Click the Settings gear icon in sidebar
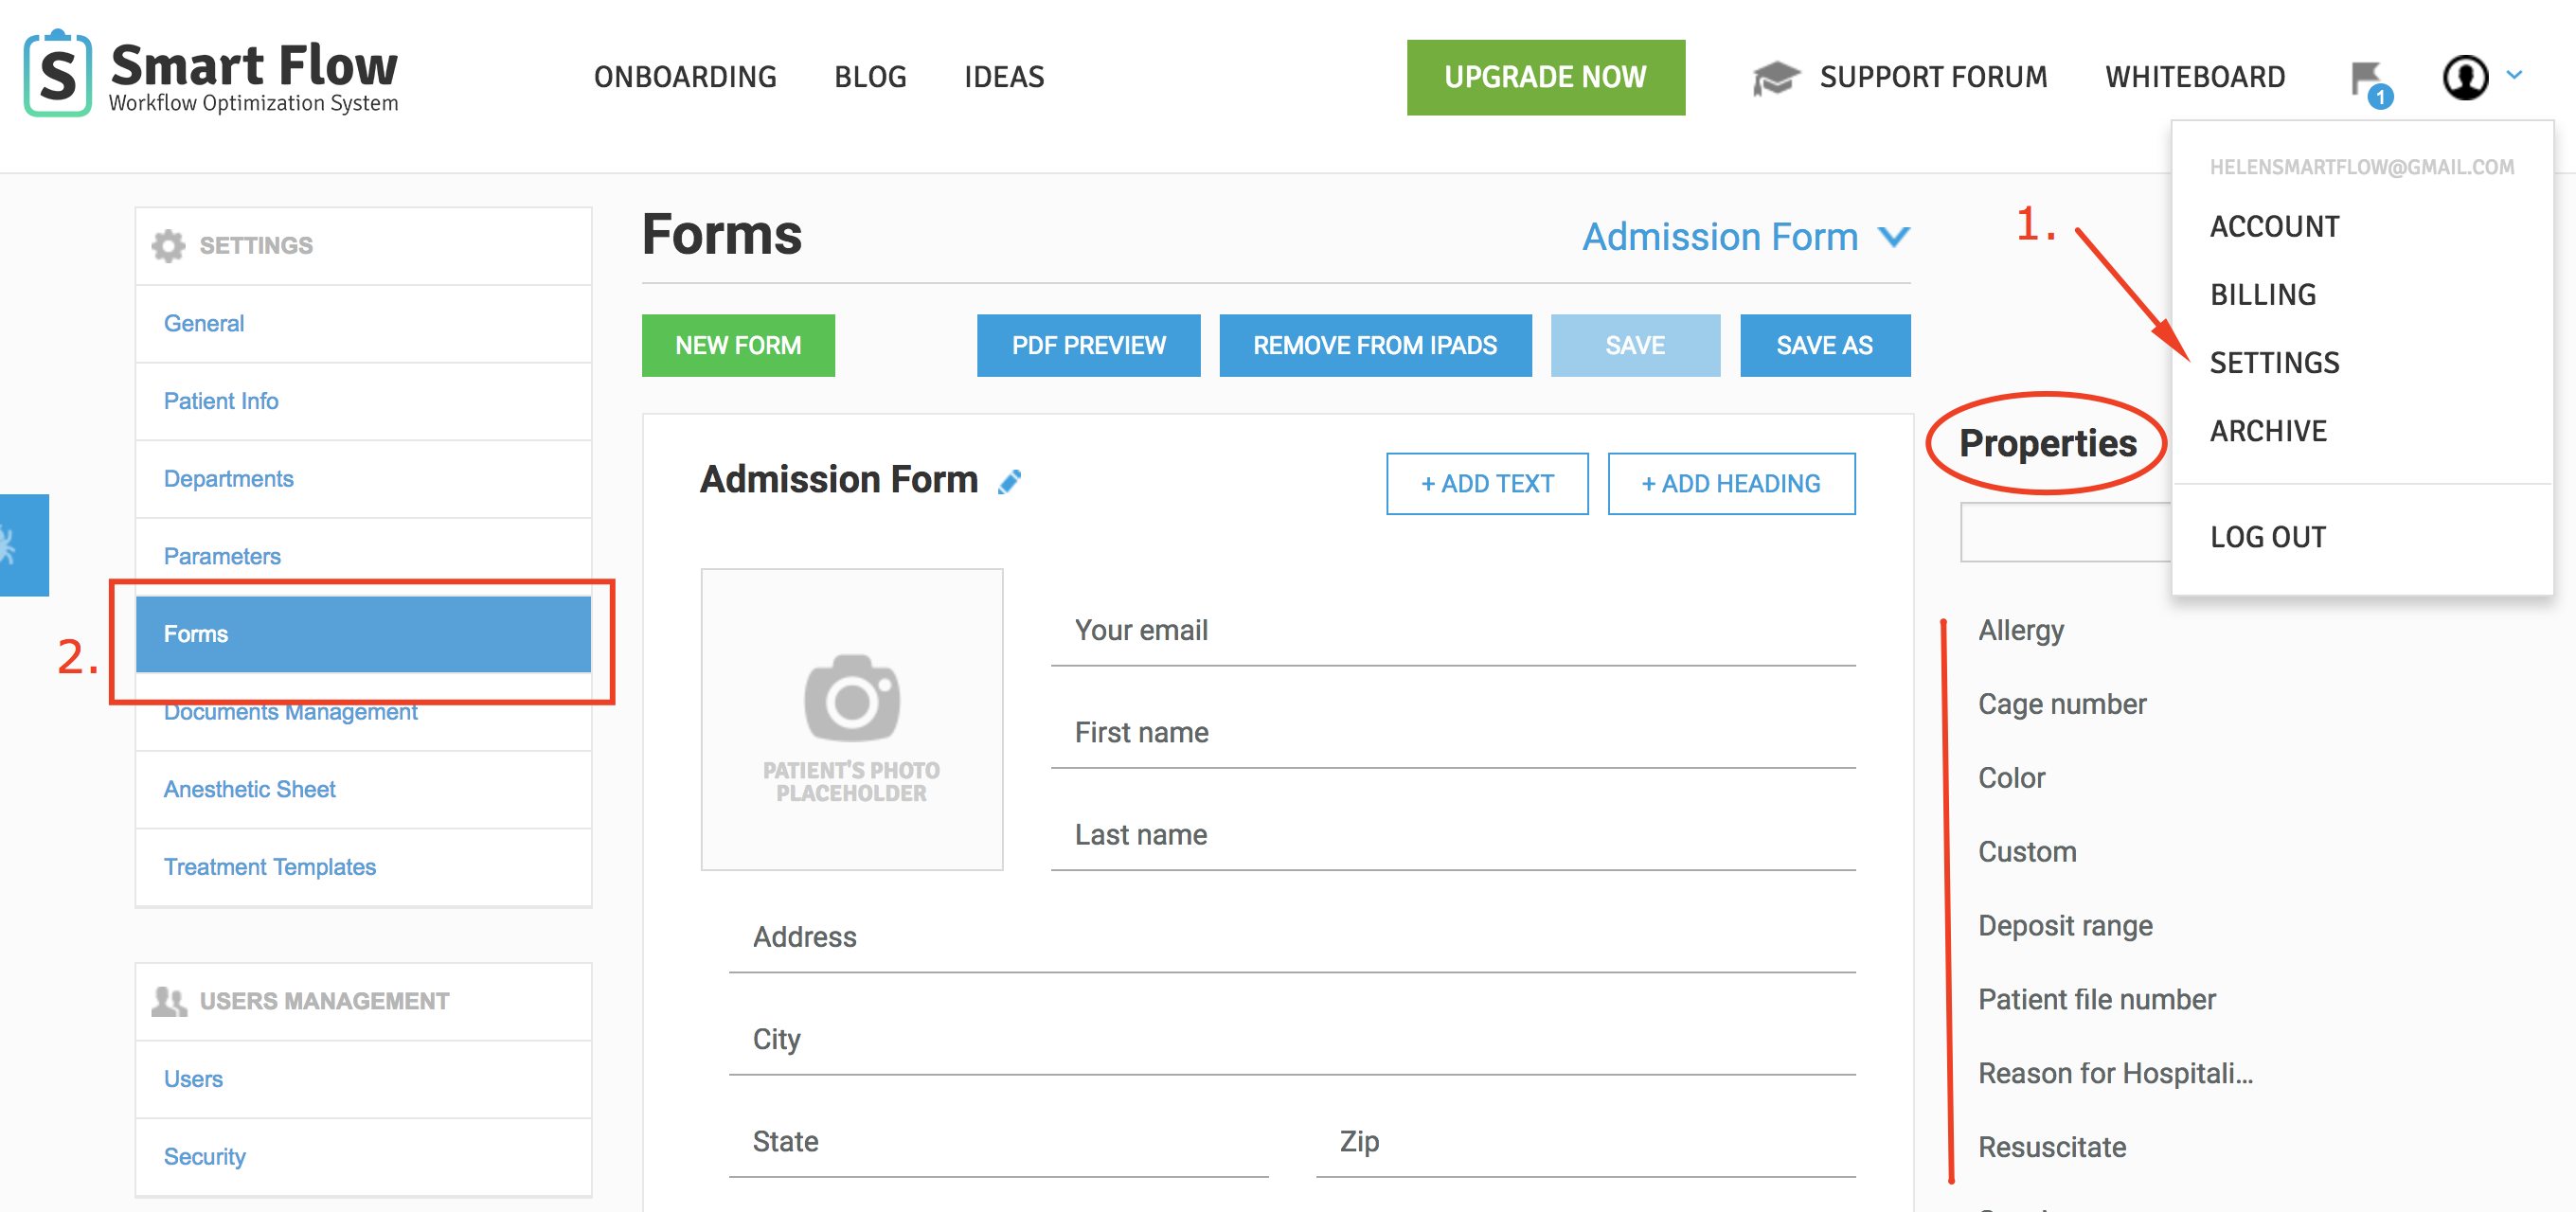This screenshot has height=1212, width=2576. [x=168, y=245]
